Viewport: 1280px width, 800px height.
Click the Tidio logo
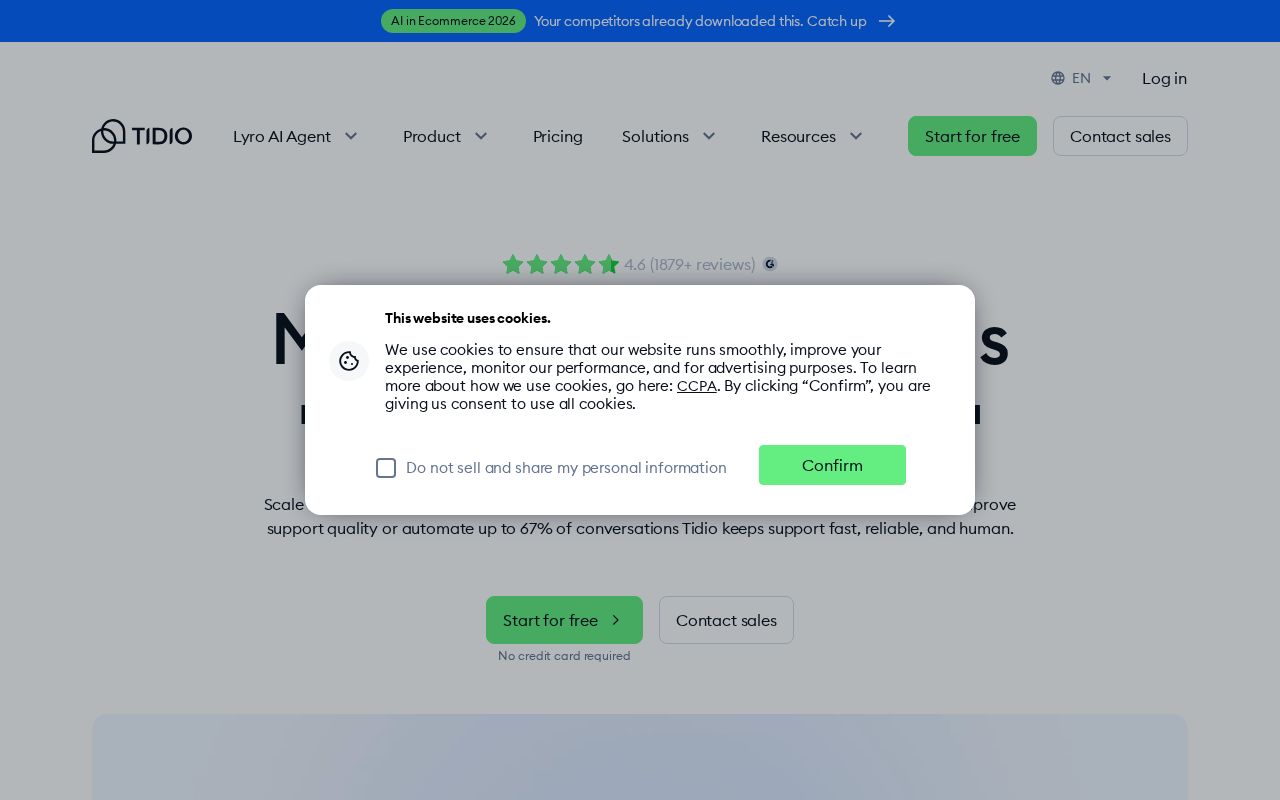tap(142, 136)
